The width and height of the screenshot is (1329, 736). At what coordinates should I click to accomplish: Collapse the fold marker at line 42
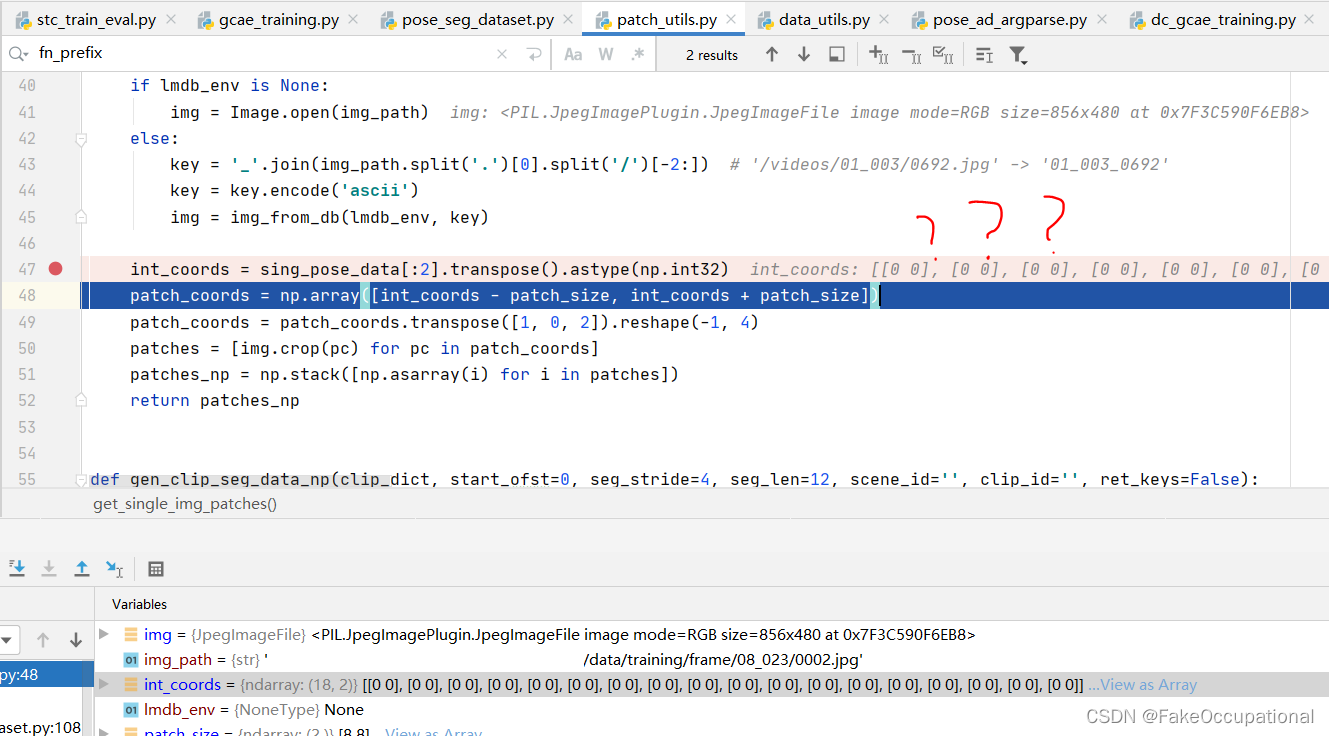coord(83,139)
